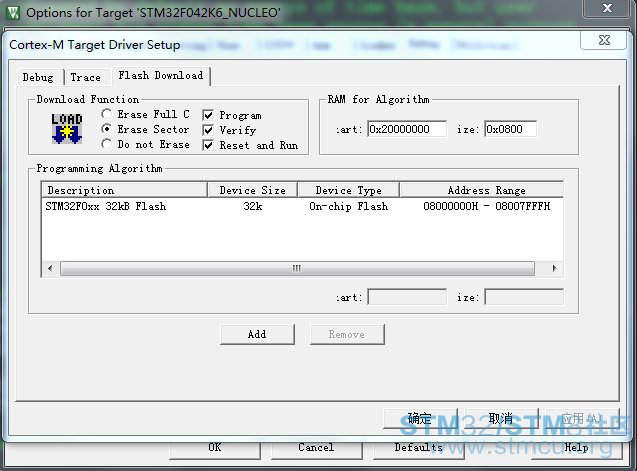637x471 pixels.
Task: Click Defaults in the Options window behind
Action: point(418,451)
